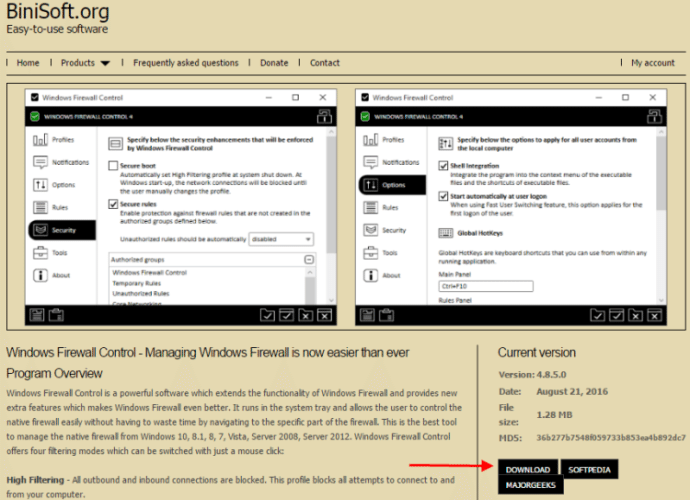Click last X icon in left window footer
Viewport: 690px width, 500px height.
(324, 315)
